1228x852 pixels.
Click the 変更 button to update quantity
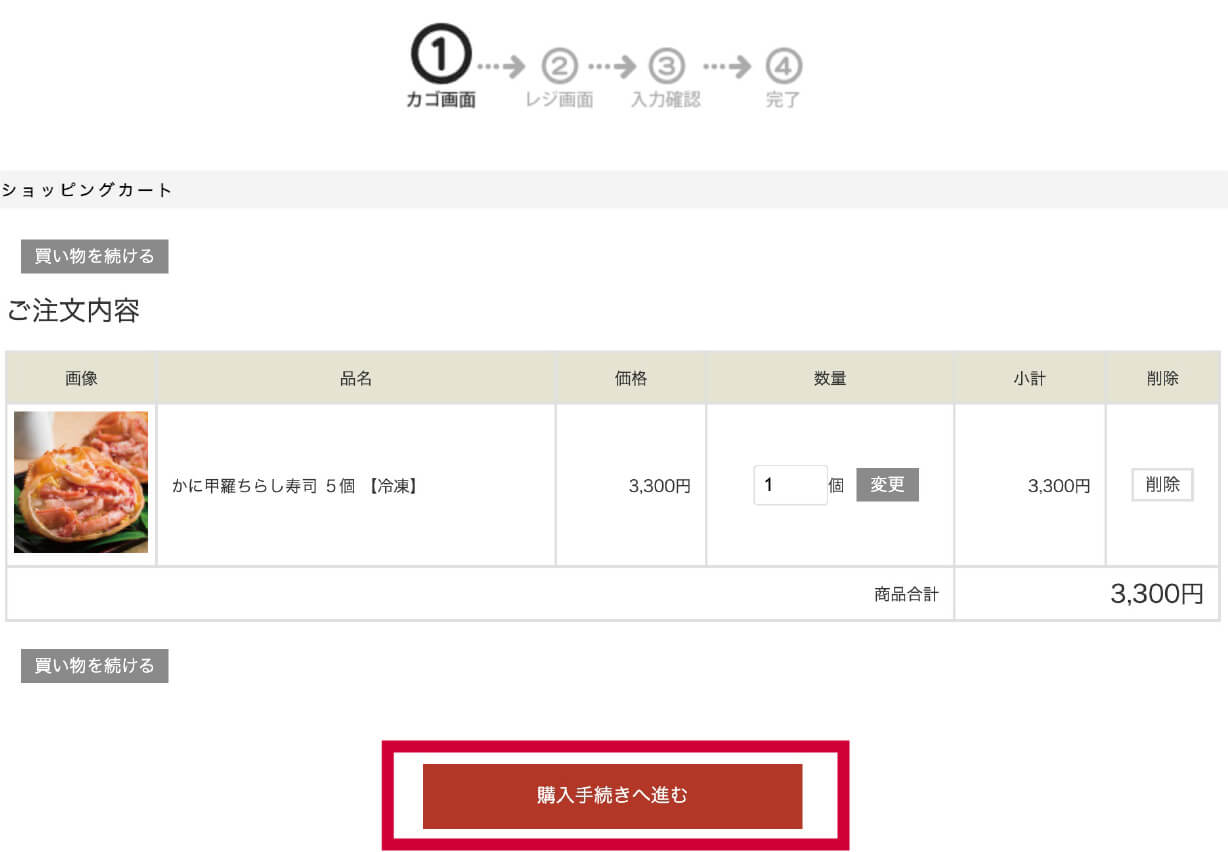click(x=887, y=485)
